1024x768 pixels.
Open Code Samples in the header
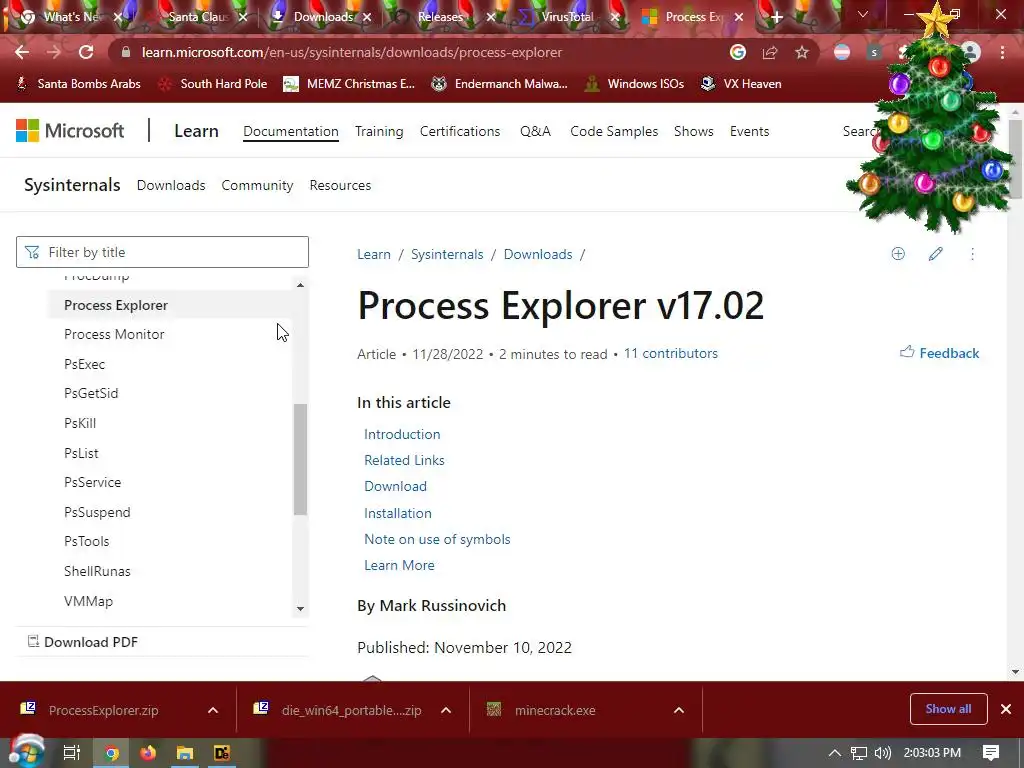pos(614,131)
